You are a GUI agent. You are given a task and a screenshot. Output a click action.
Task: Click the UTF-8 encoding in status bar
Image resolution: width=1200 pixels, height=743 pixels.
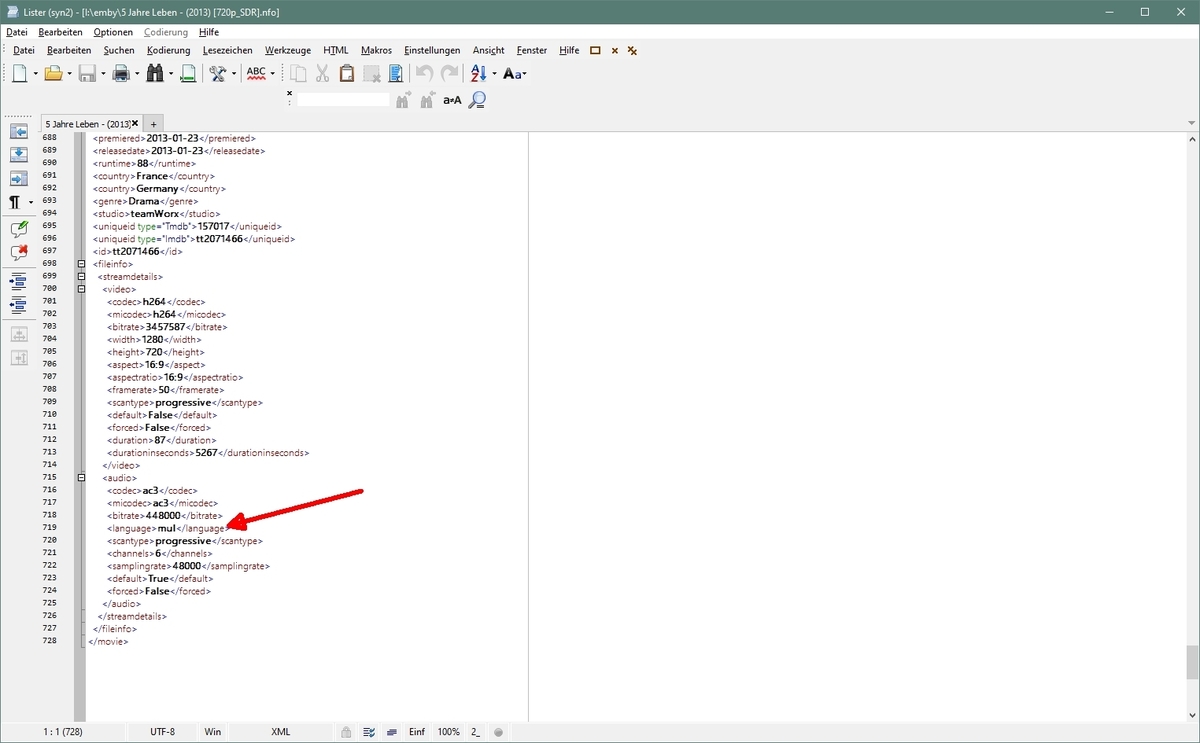click(x=162, y=732)
